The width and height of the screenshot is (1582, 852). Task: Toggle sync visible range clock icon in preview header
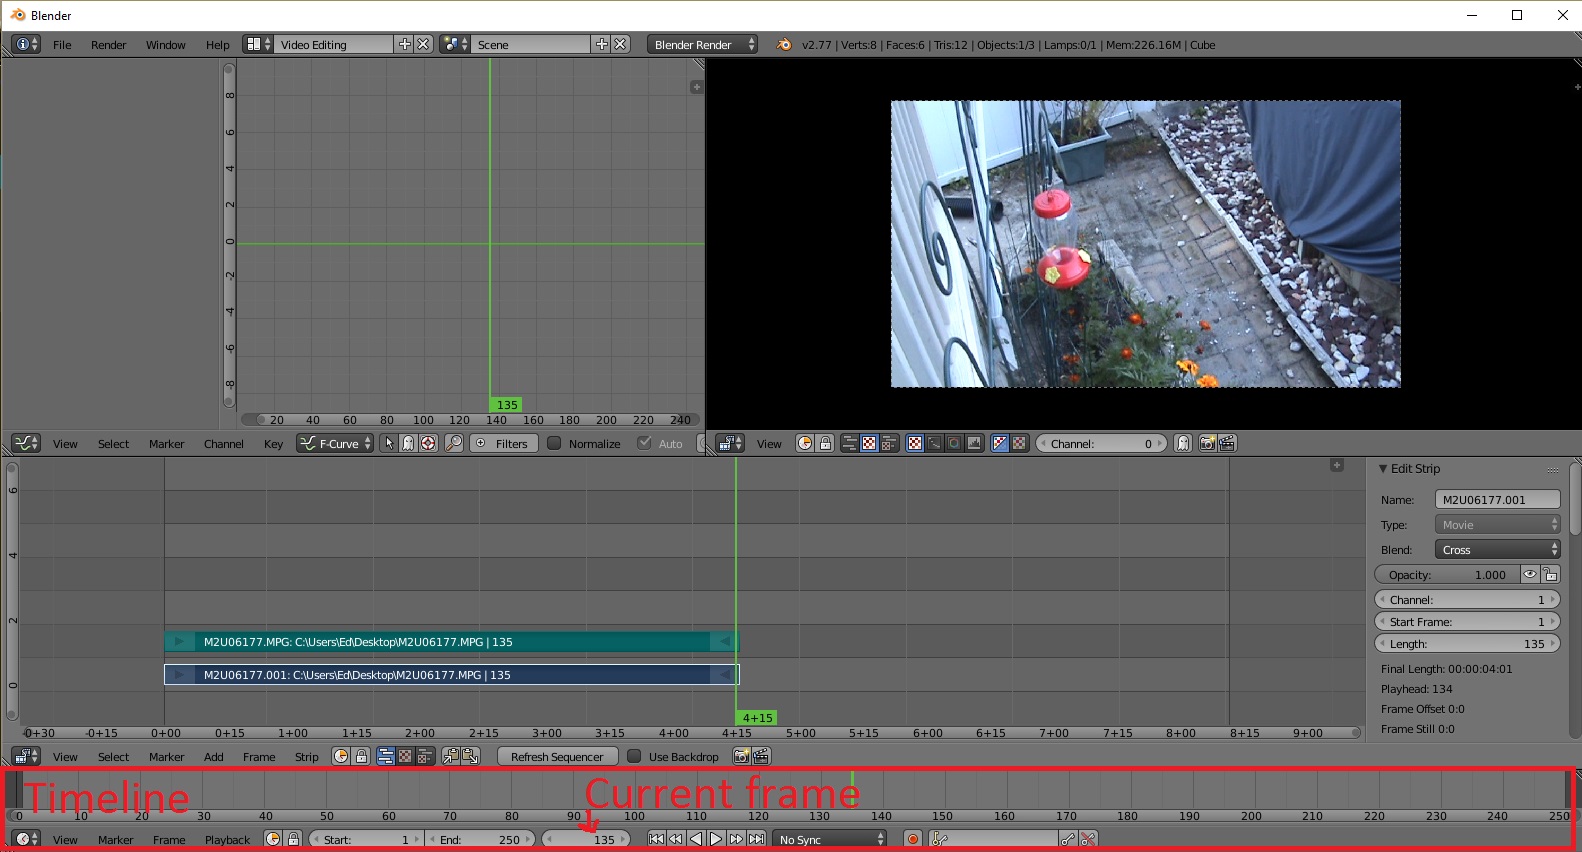(805, 443)
